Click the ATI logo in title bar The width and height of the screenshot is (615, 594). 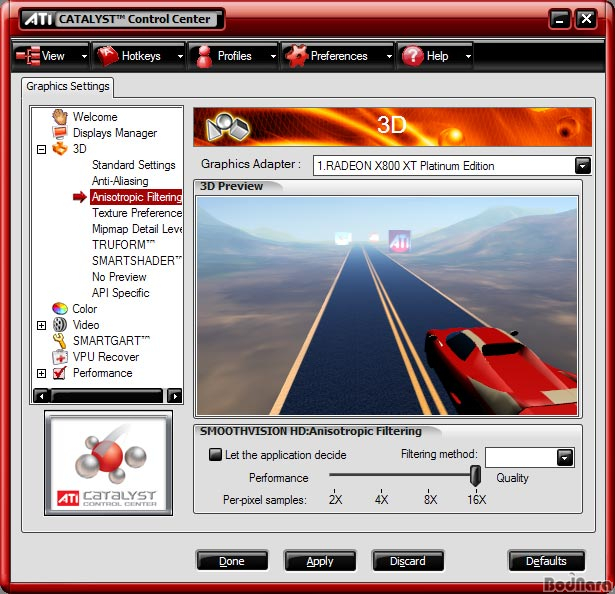pos(38,19)
